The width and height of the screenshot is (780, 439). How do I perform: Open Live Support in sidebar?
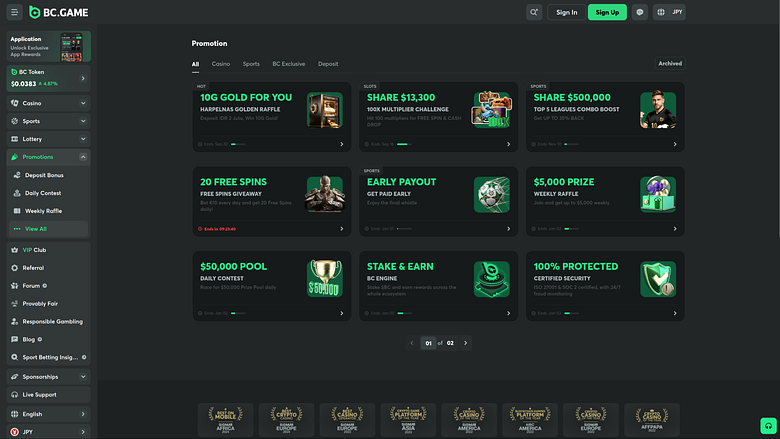coord(48,394)
